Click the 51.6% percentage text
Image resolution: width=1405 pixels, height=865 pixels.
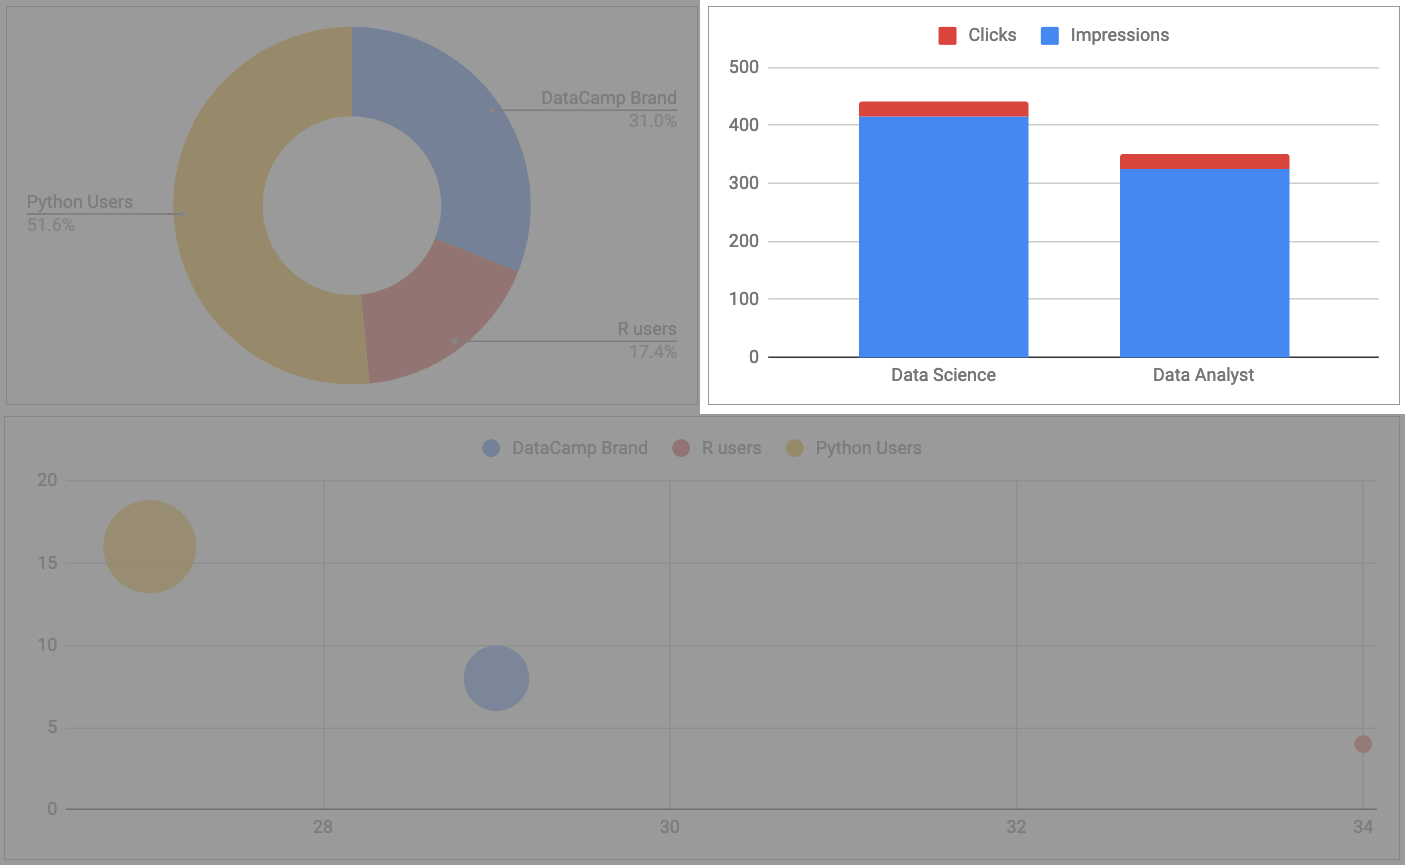click(x=51, y=225)
